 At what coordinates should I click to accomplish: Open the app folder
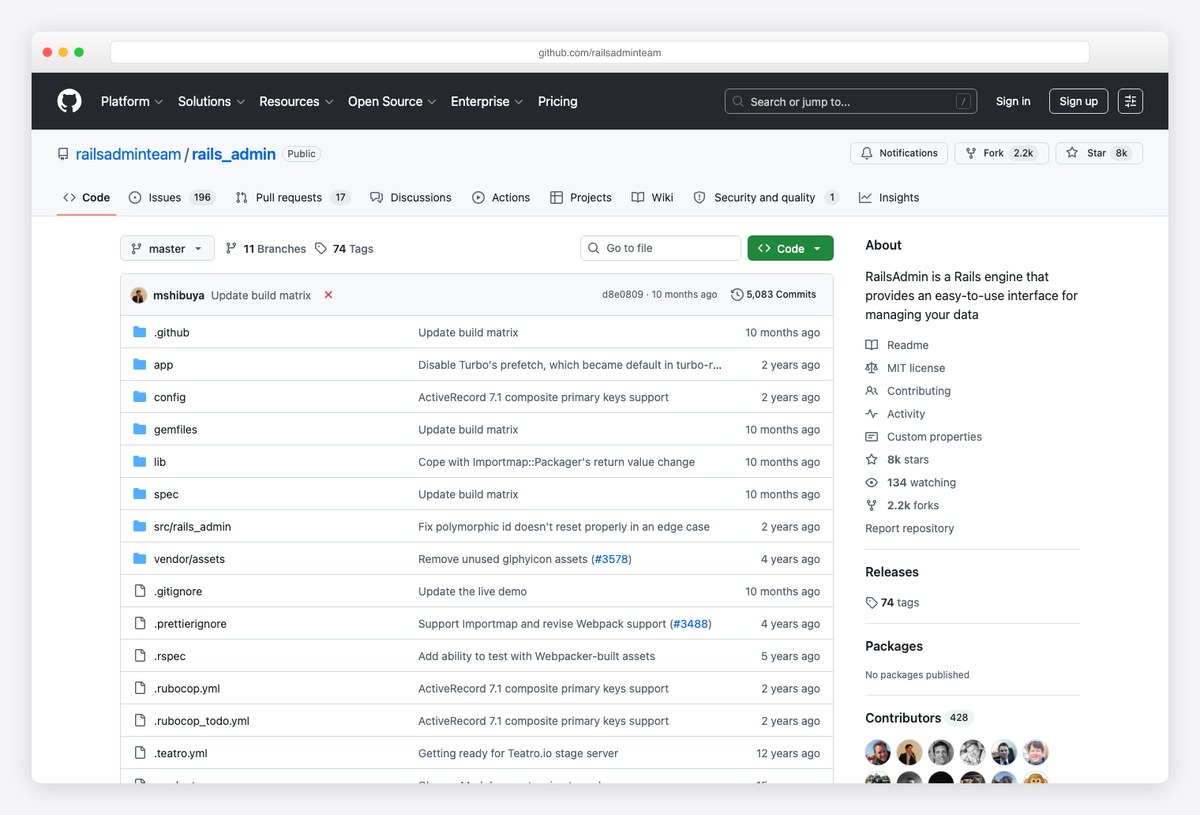163,365
